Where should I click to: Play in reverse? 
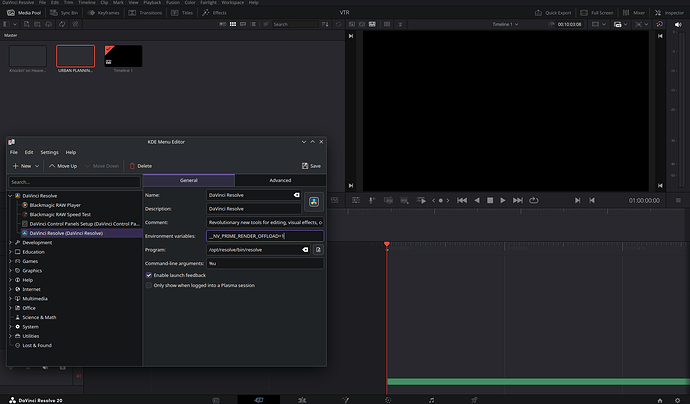[x=477, y=200]
